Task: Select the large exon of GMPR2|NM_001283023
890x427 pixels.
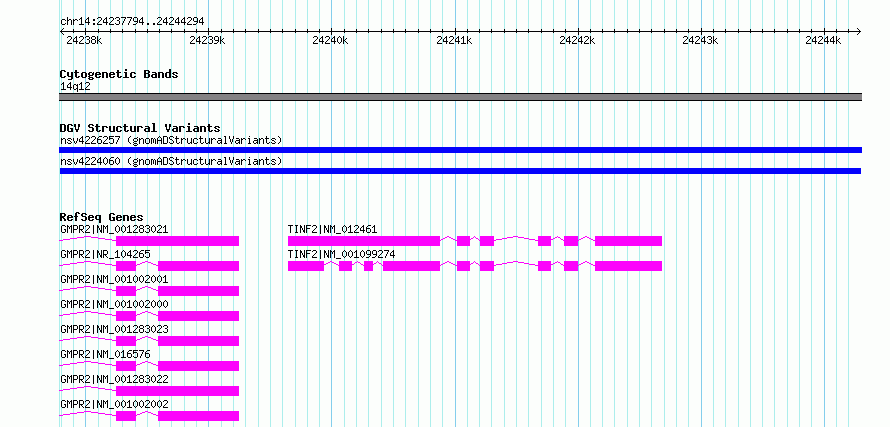Action: pos(199,341)
